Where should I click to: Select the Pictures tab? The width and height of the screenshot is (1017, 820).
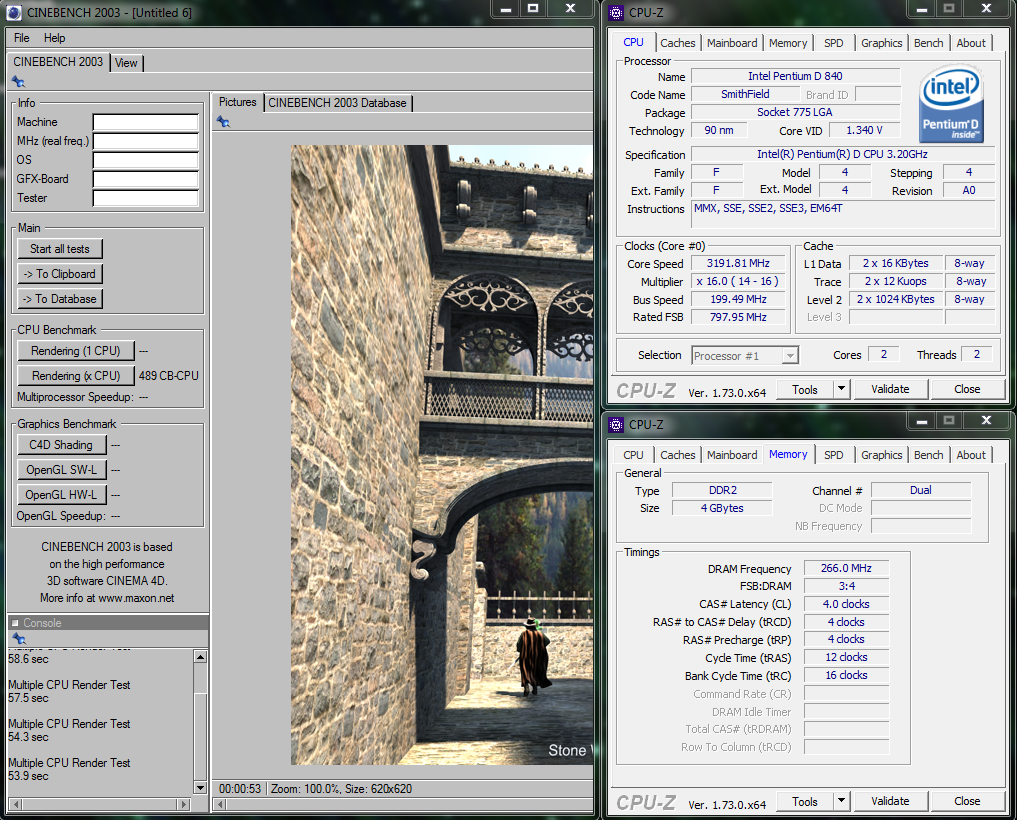pos(237,102)
